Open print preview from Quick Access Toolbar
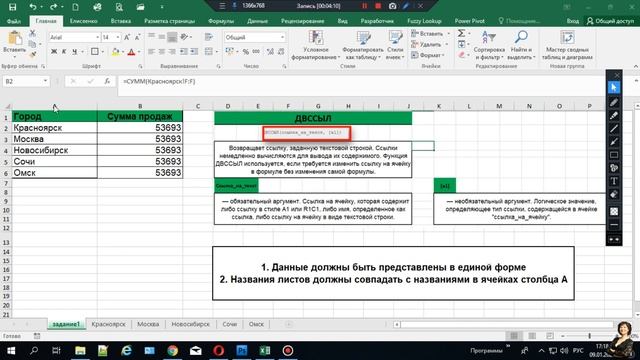 [119, 7]
